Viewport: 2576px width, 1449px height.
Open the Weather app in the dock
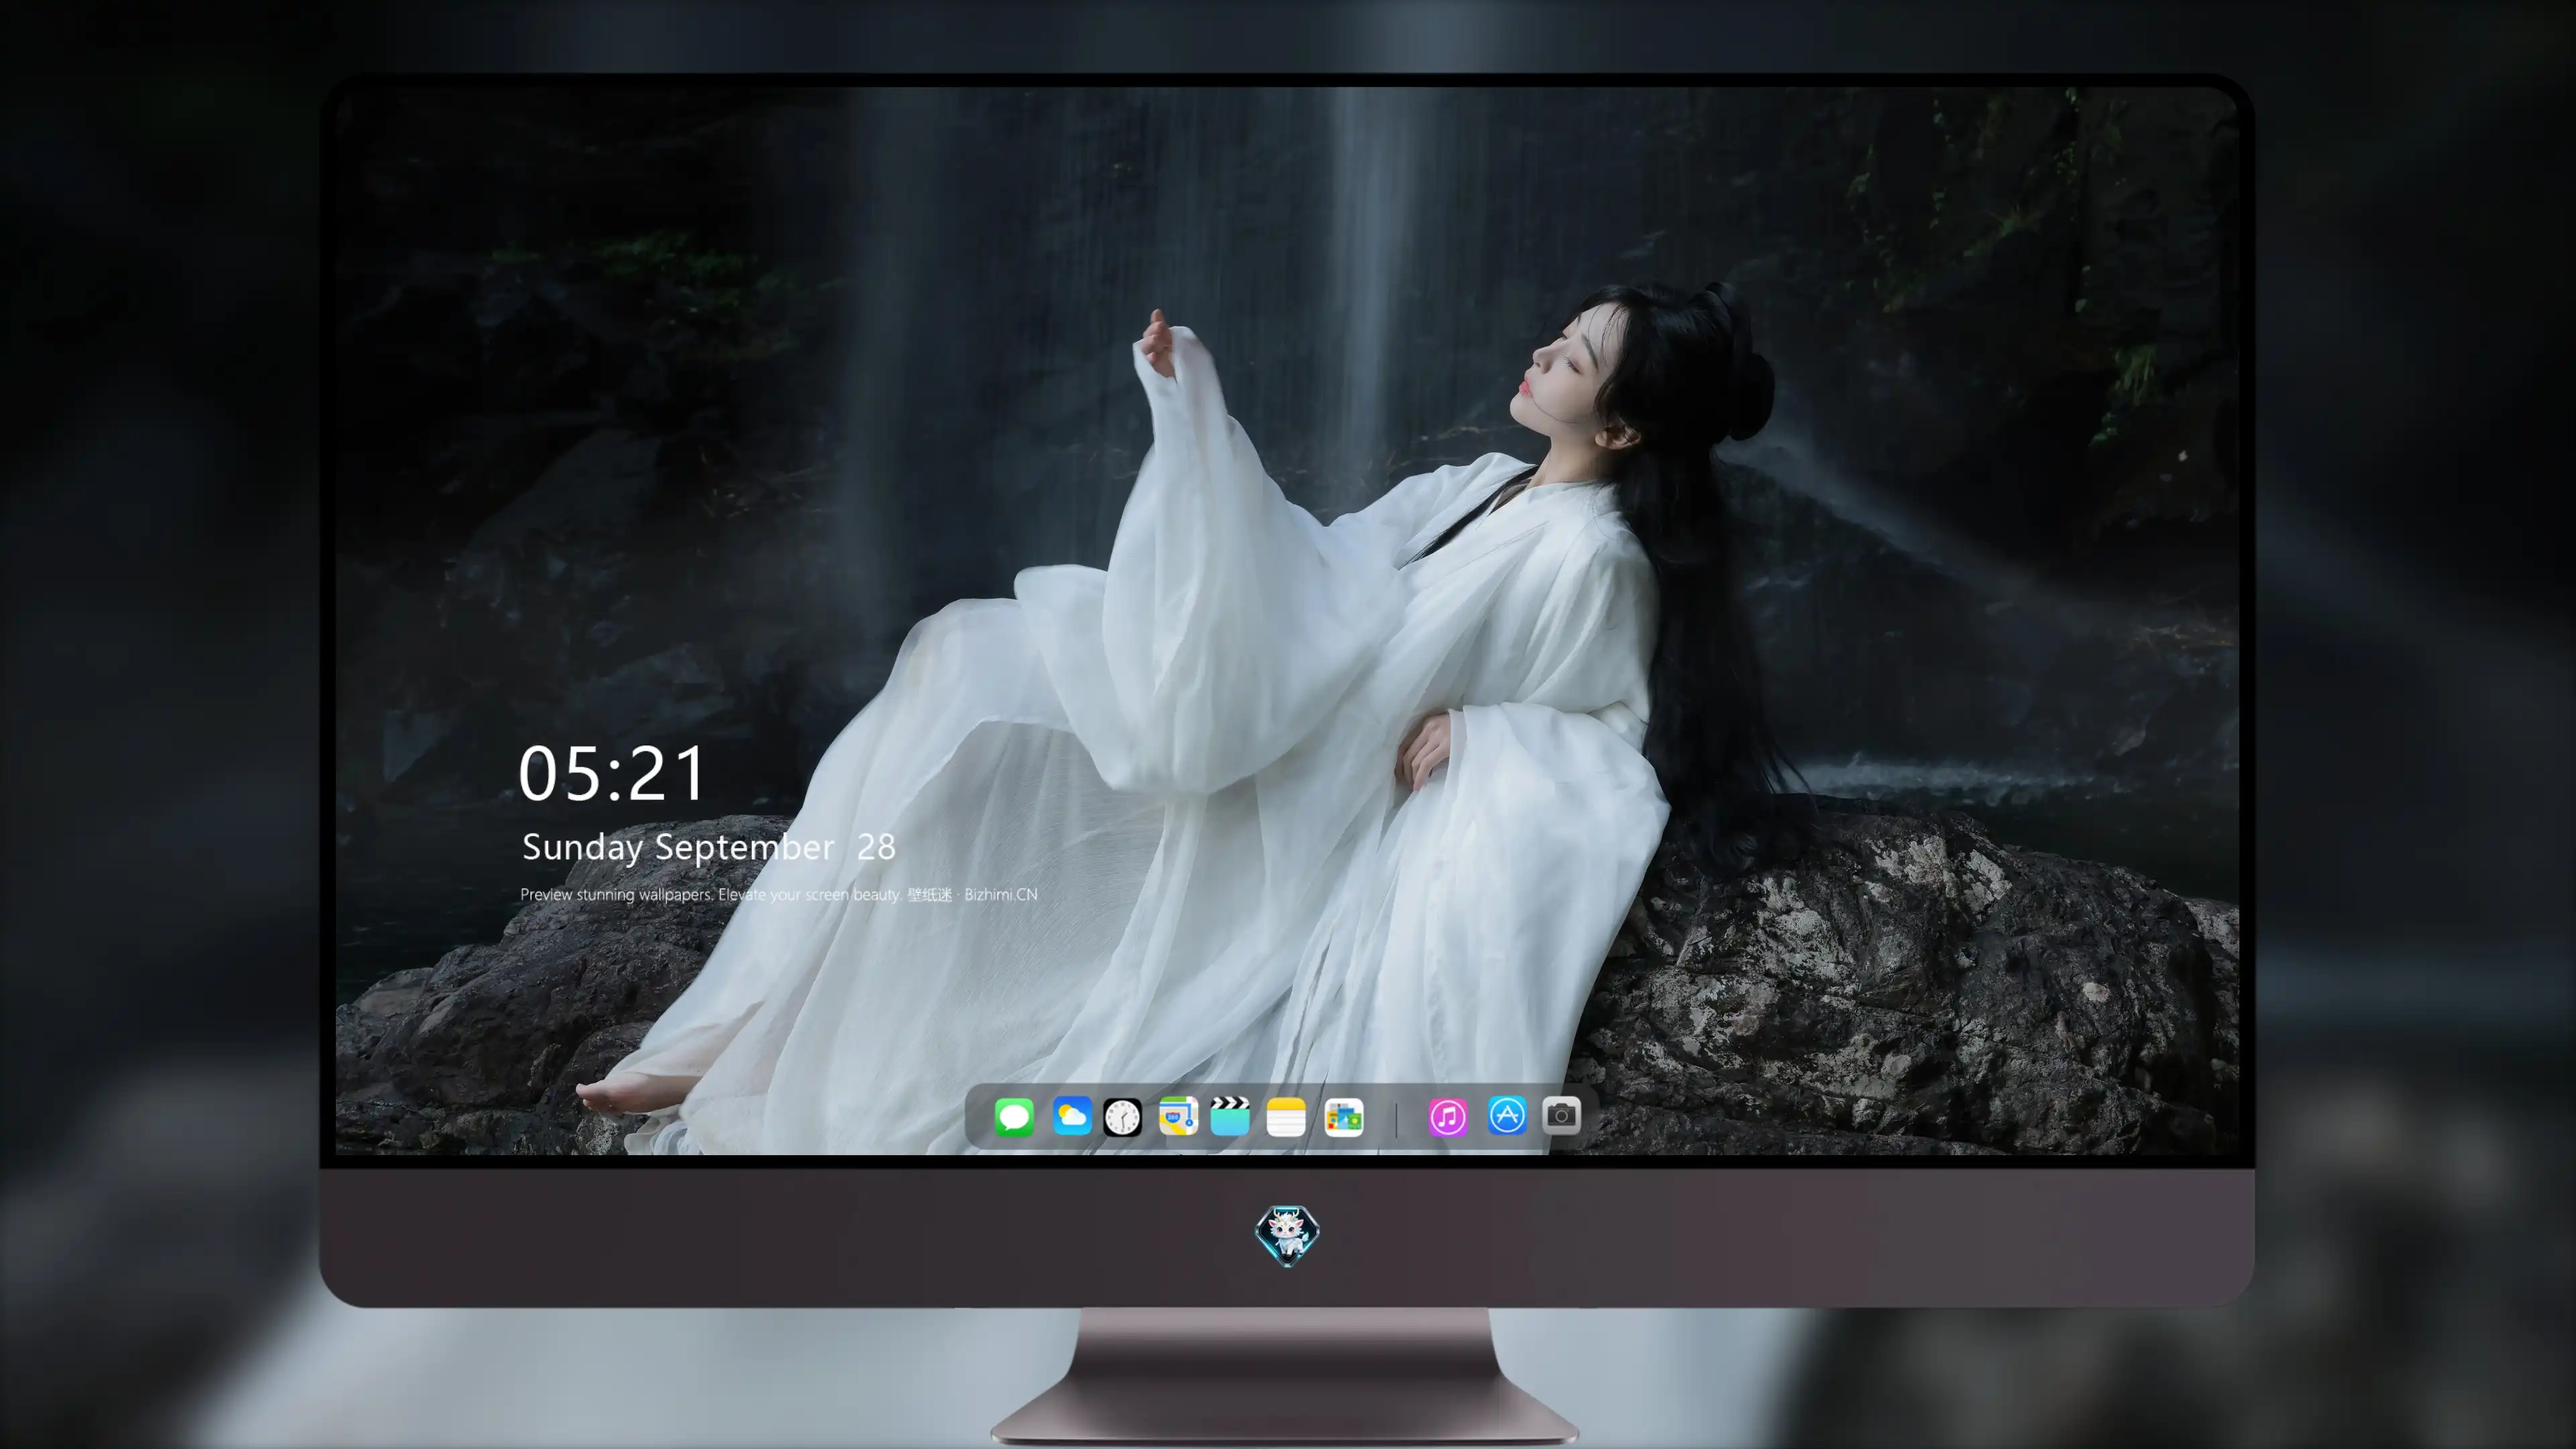coord(1072,1117)
